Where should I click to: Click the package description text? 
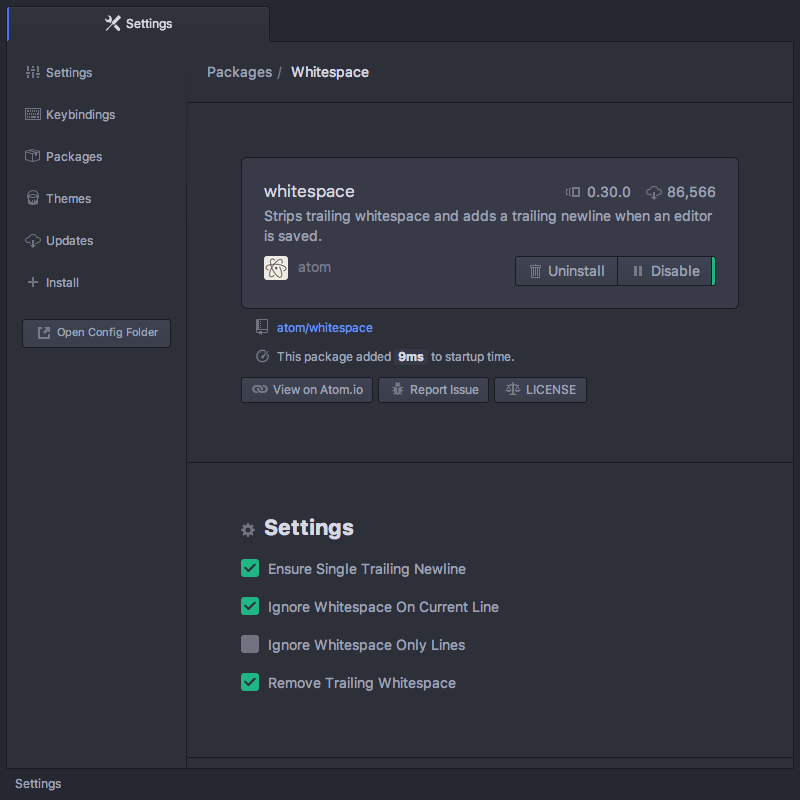click(488, 226)
